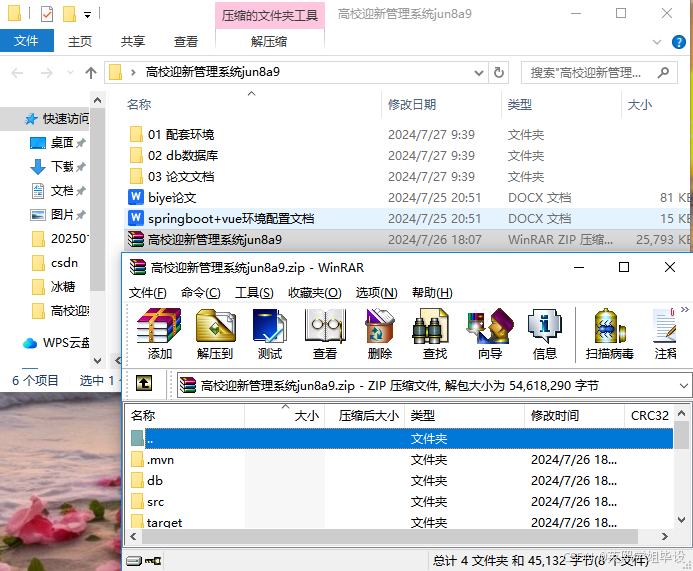Click WinRAR vertical scrollbar down arrow
This screenshot has height=571, width=693.
(682, 520)
